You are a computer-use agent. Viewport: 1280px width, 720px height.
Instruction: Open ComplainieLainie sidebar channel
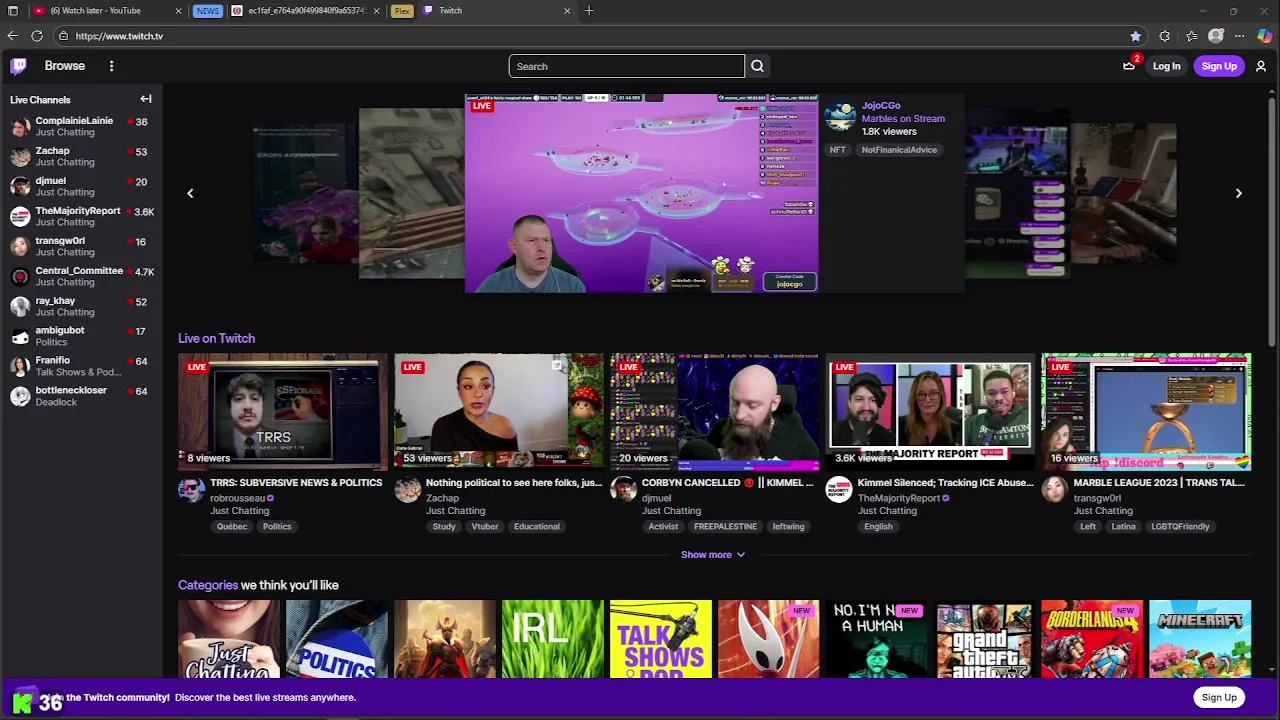click(x=81, y=126)
